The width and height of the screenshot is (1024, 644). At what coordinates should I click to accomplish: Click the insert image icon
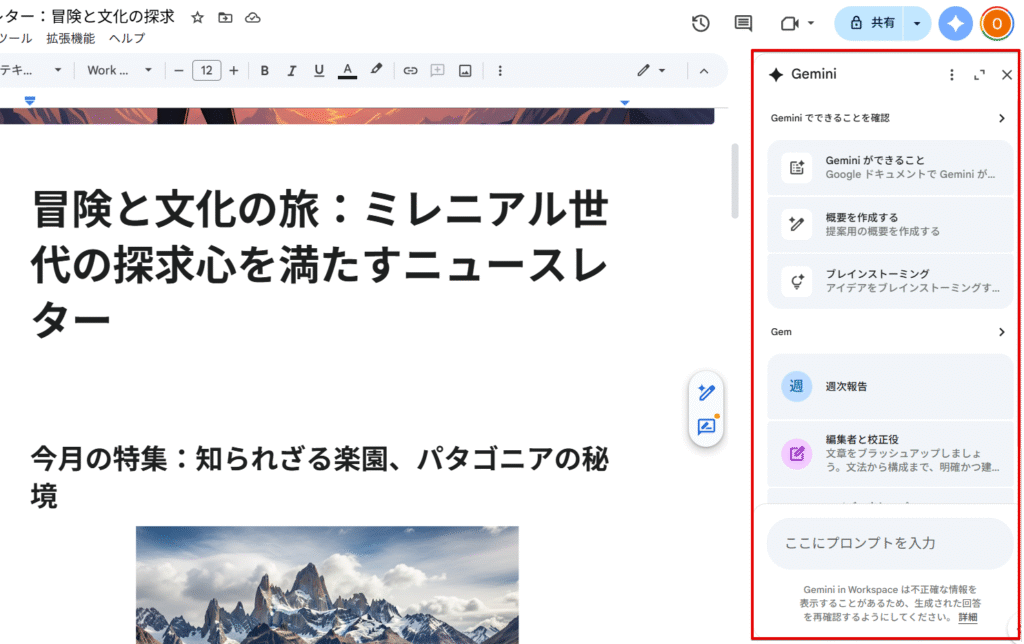pyautogui.click(x=465, y=71)
